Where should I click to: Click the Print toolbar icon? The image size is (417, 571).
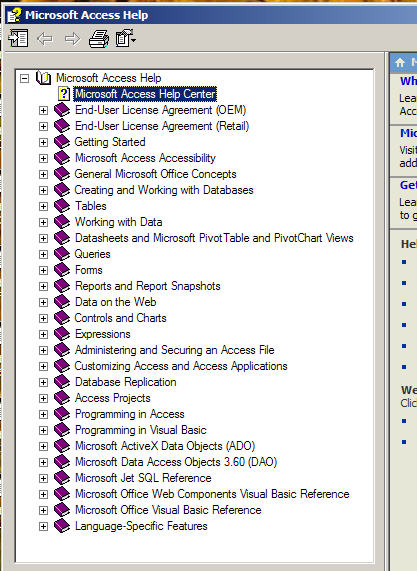(x=99, y=39)
